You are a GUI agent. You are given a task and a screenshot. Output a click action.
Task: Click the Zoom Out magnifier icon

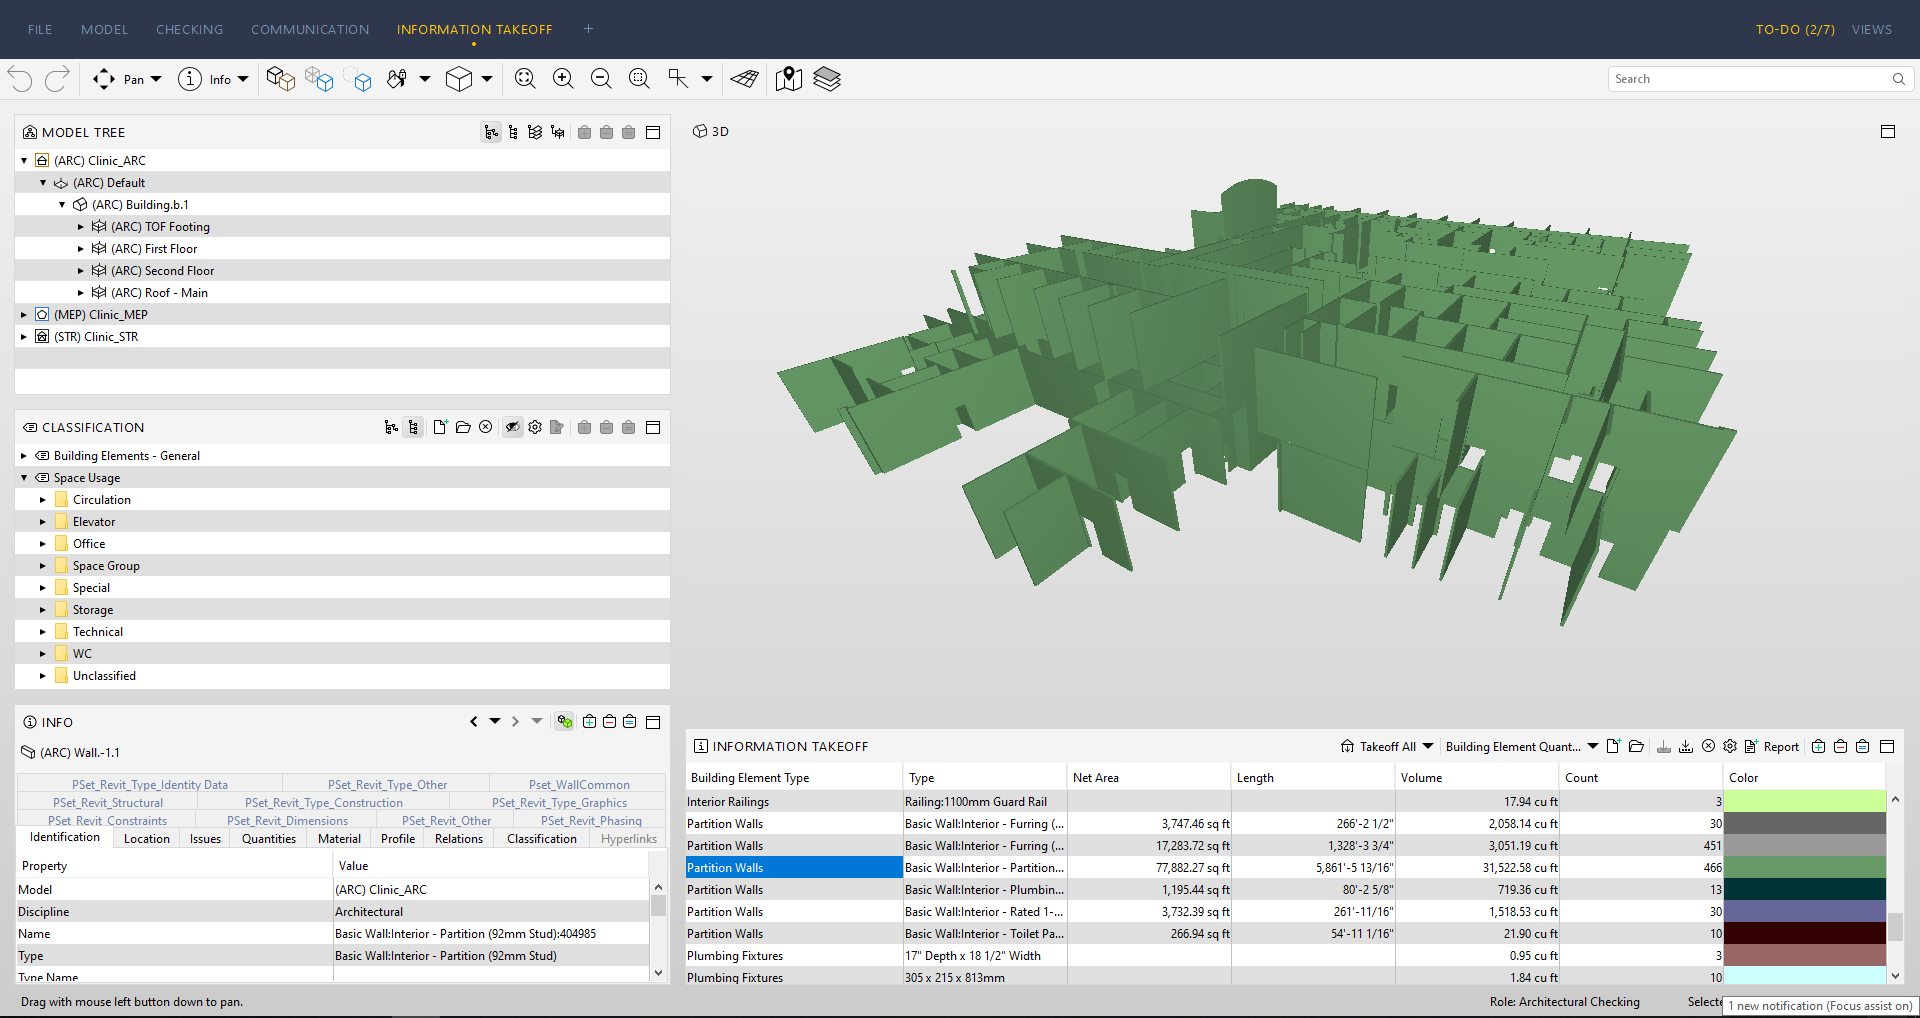[601, 79]
